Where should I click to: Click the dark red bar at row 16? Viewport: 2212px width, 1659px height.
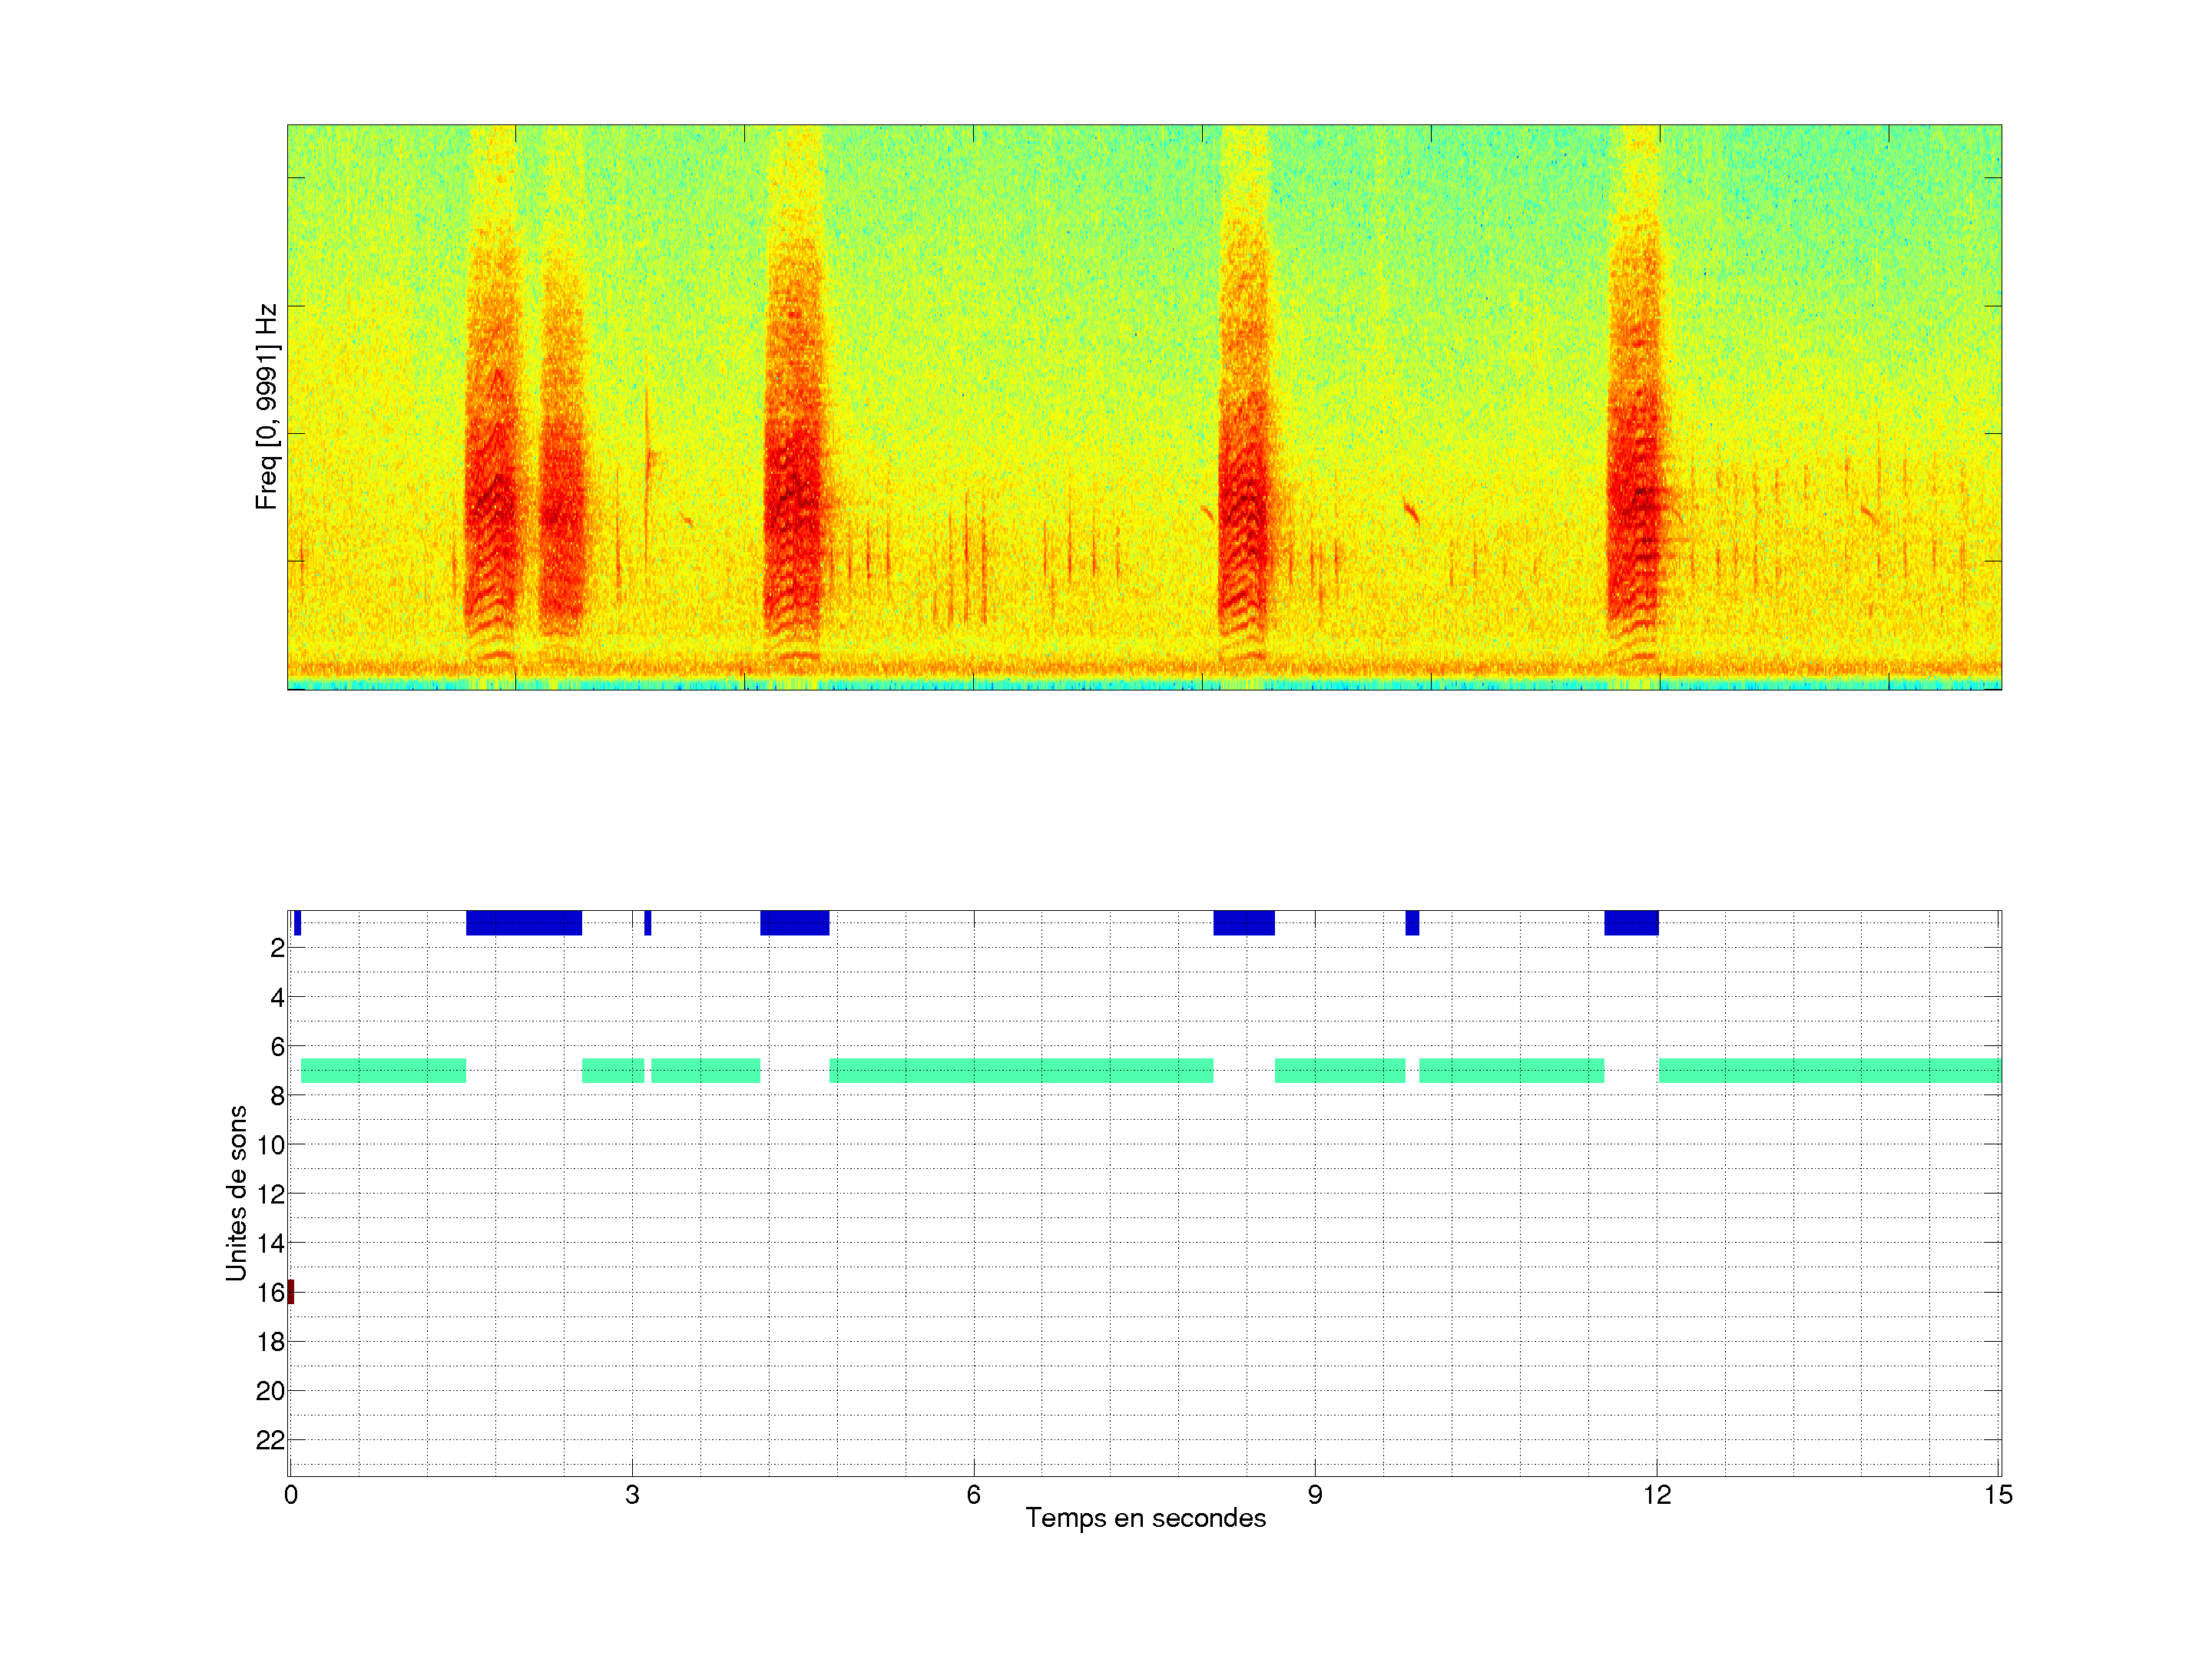tap(291, 1292)
